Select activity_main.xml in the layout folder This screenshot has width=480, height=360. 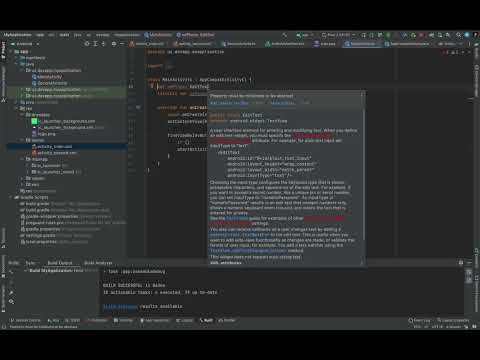(54, 147)
